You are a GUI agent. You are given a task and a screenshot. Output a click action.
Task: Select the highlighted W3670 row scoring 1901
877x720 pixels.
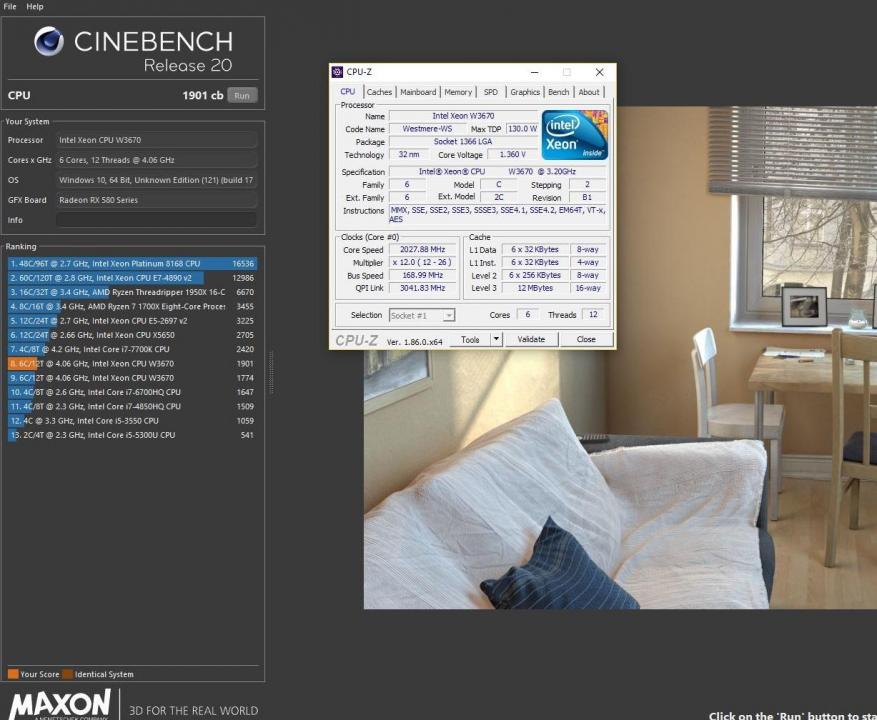[132, 364]
